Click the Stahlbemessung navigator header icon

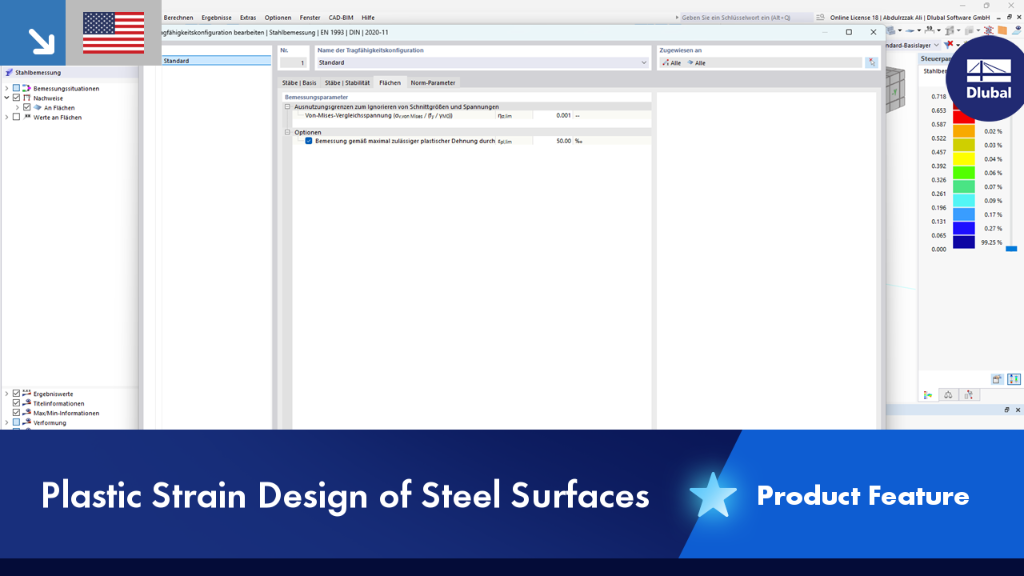(x=8, y=72)
